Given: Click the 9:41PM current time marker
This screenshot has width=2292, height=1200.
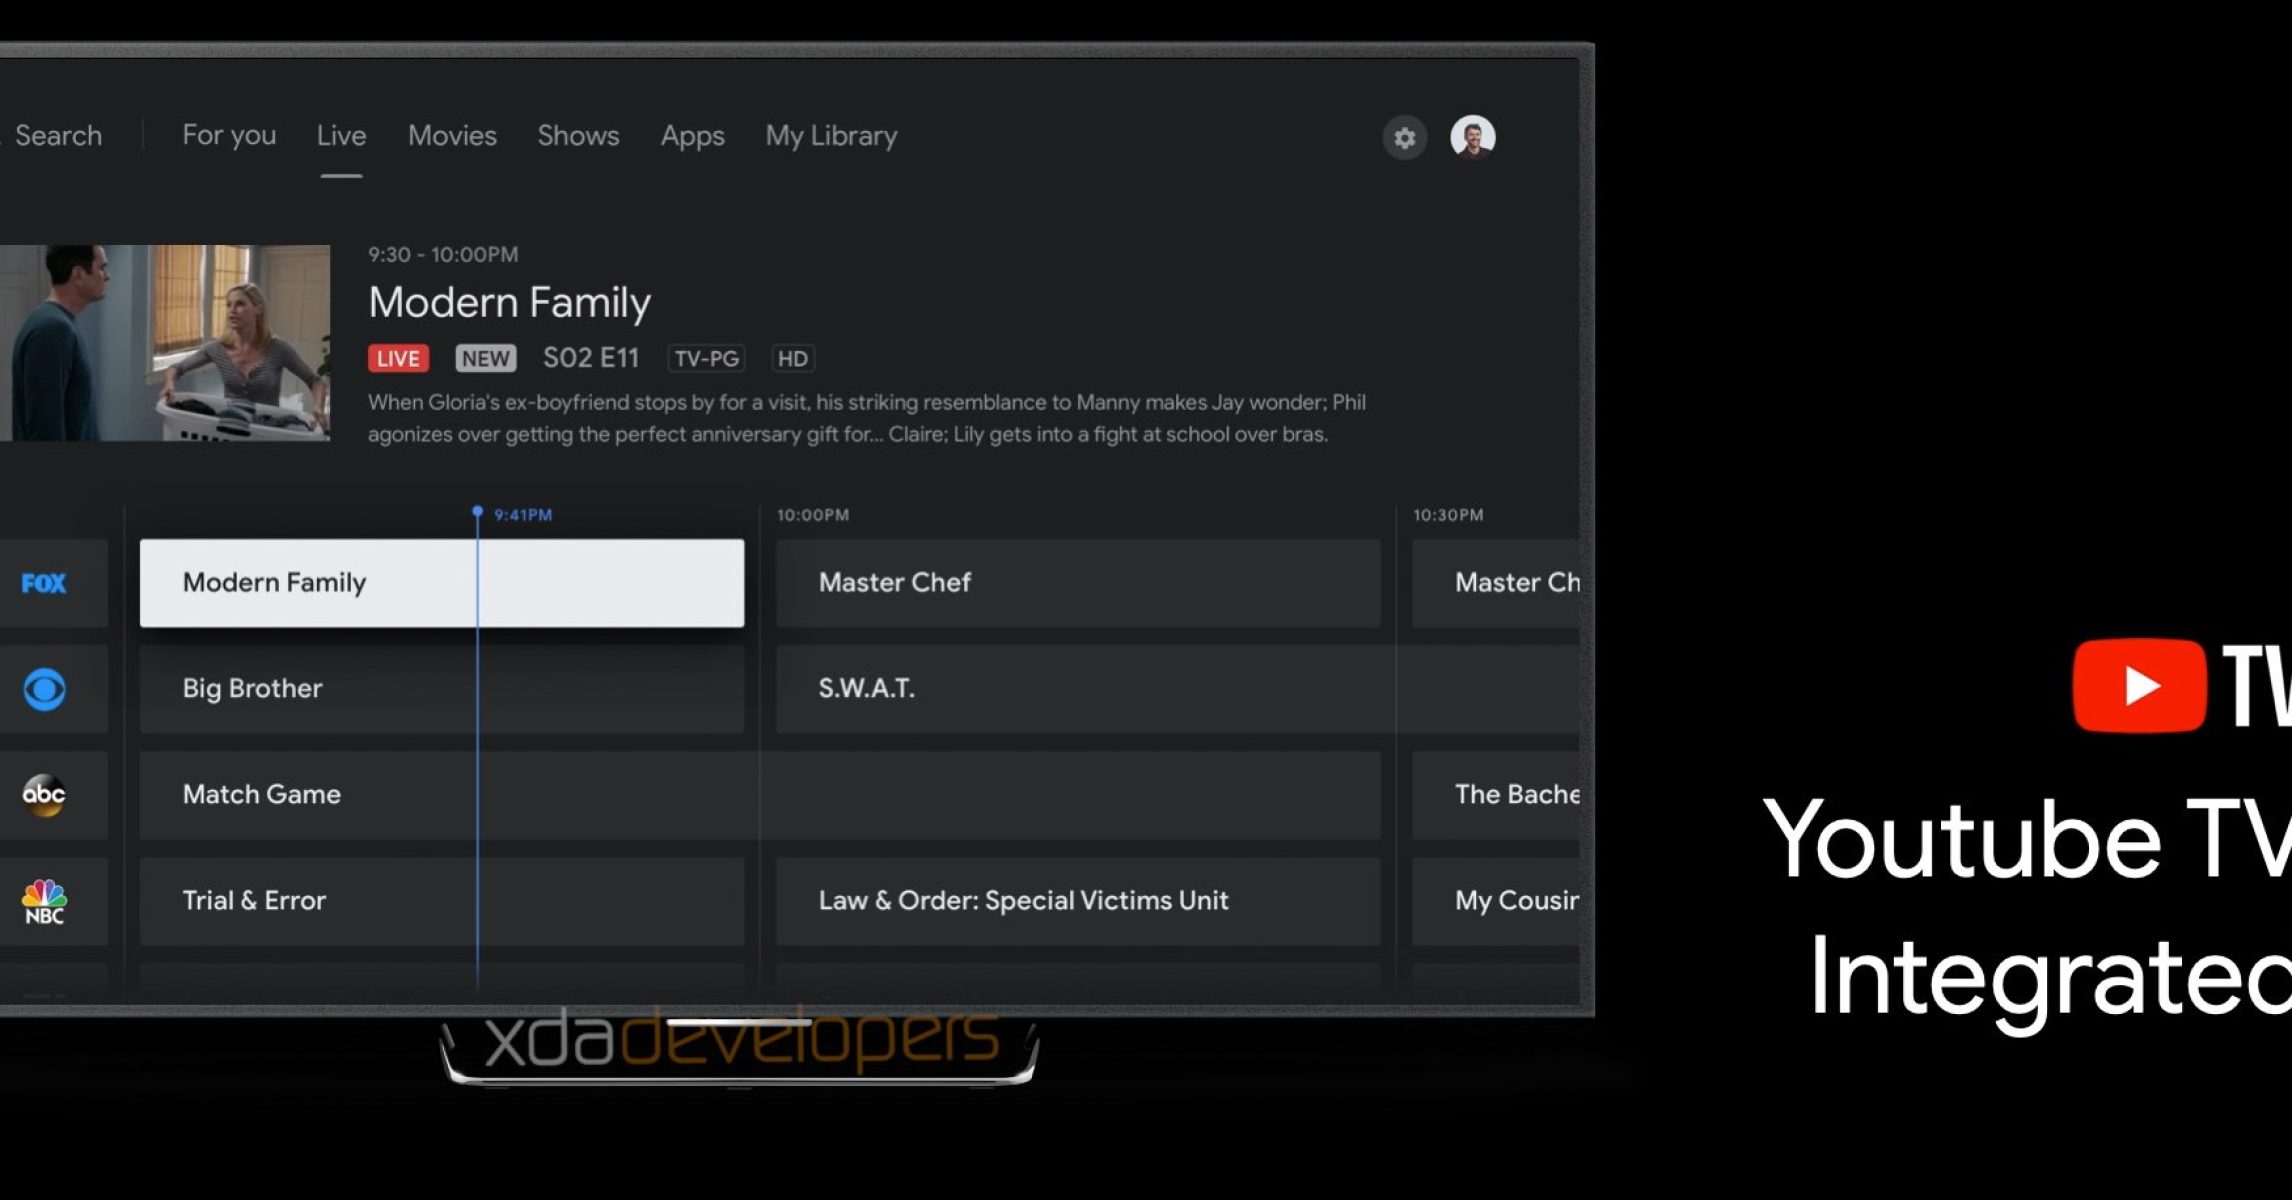Looking at the screenshot, I should [521, 515].
